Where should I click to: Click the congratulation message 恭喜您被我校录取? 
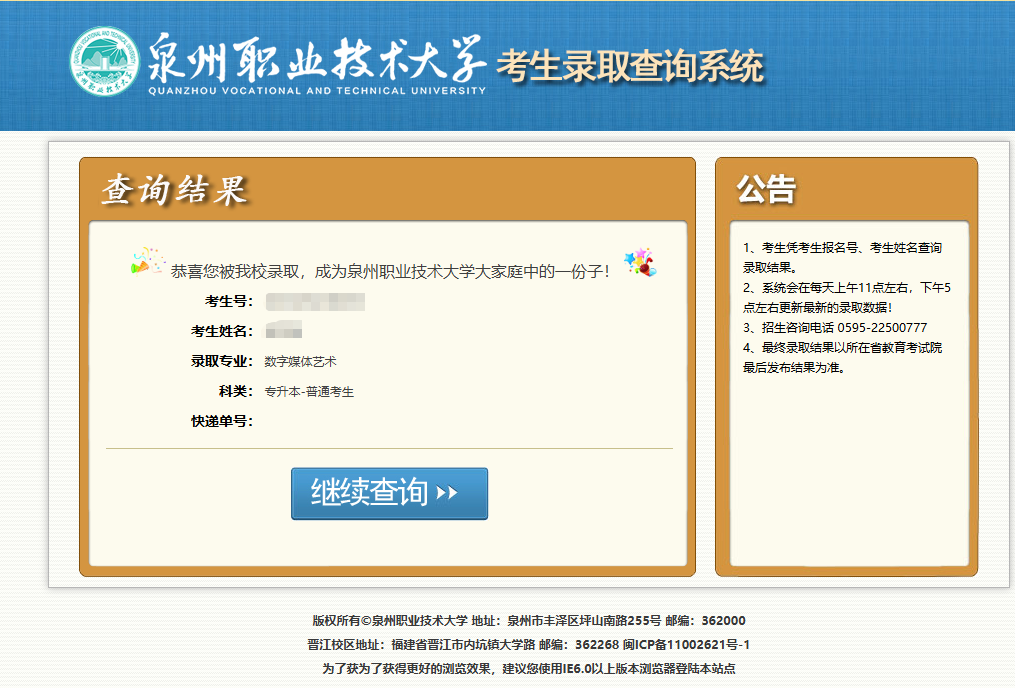[390, 271]
